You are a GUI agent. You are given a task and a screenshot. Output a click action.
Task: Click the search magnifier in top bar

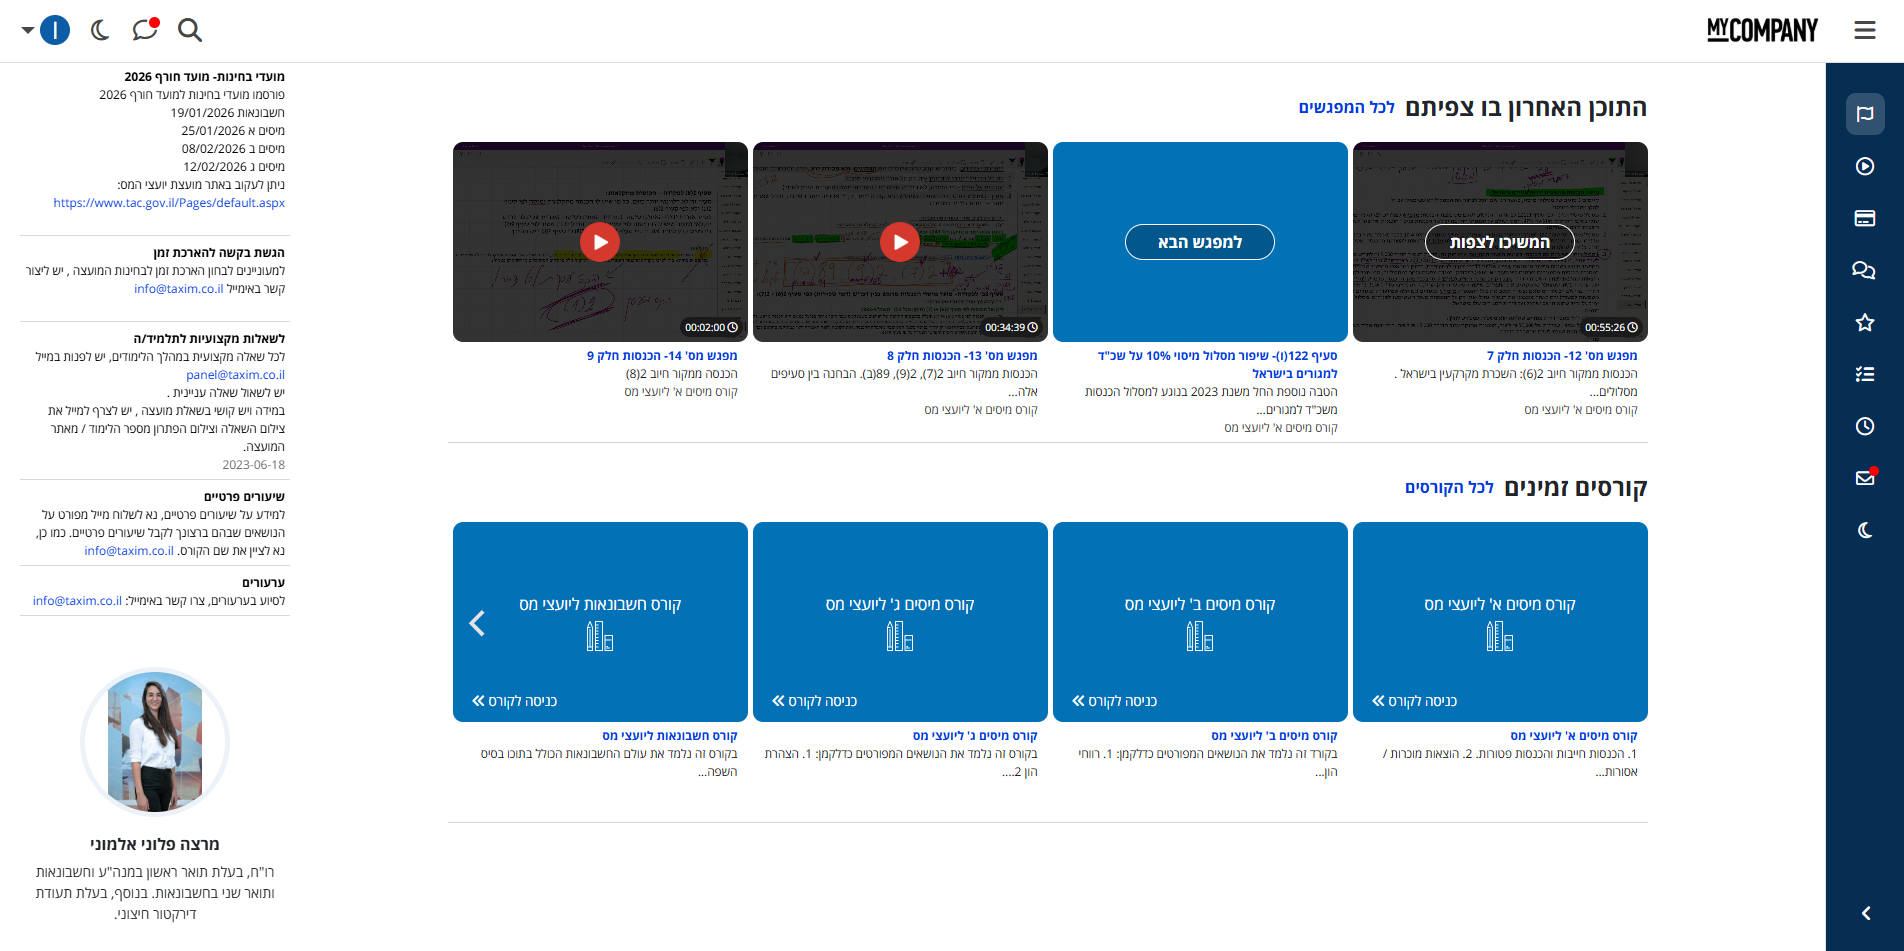pos(190,30)
